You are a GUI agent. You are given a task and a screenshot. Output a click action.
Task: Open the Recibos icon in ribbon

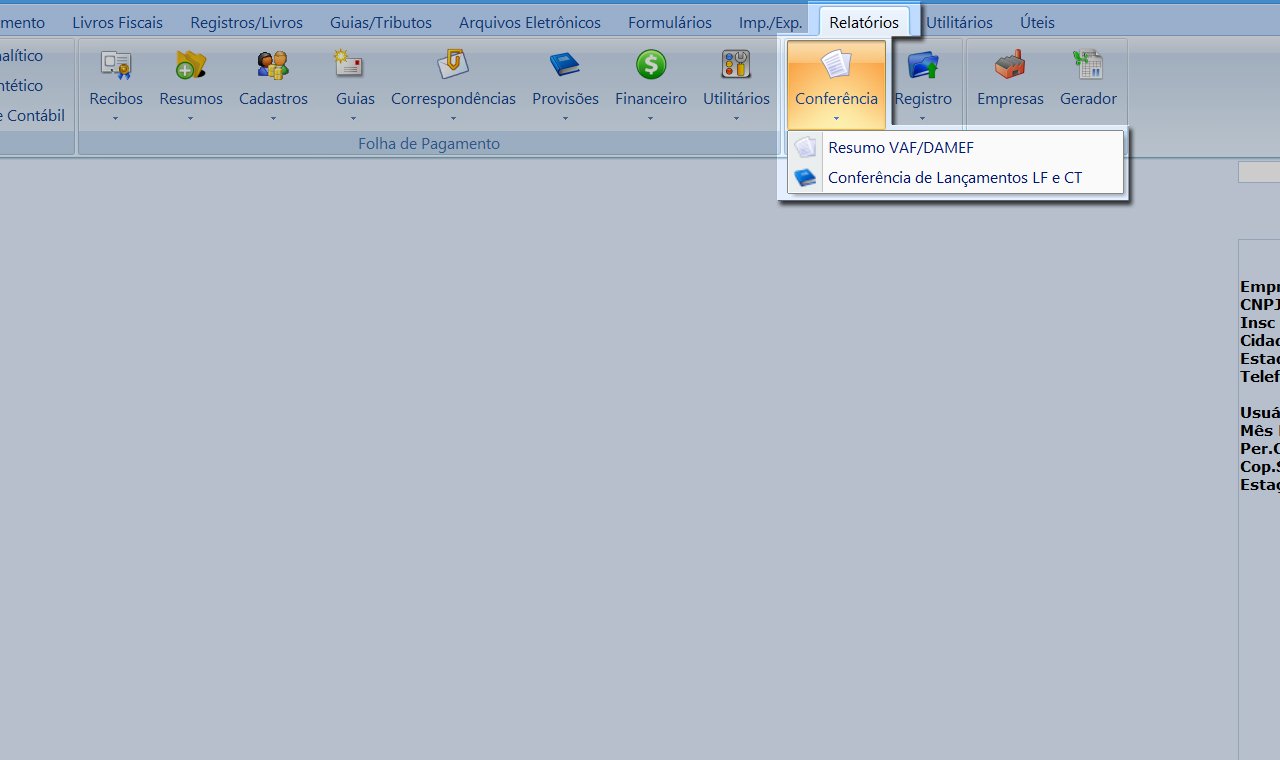coord(116,66)
